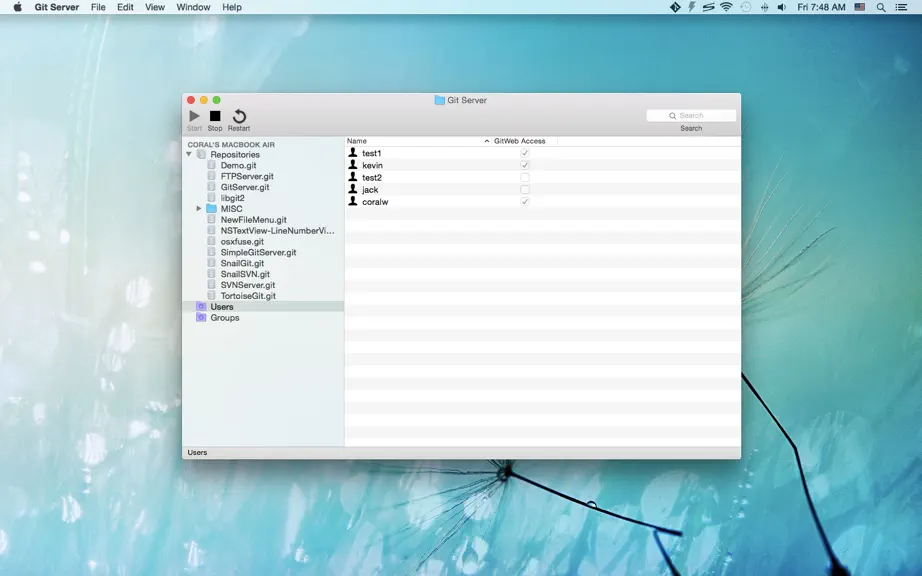Click the person icon beside test2
Viewport: 922px width, 576px height.
pos(353,176)
